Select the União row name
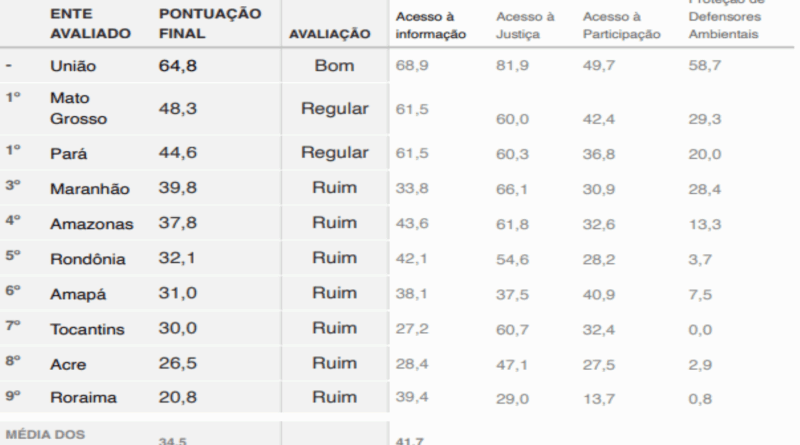 (x=74, y=67)
